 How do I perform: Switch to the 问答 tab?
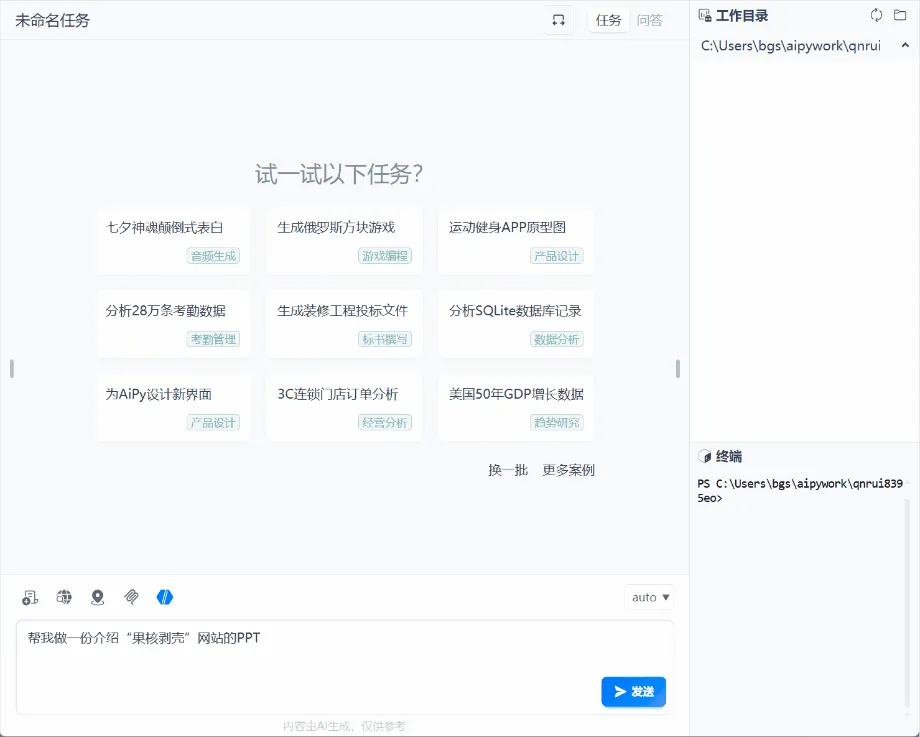[x=650, y=21]
